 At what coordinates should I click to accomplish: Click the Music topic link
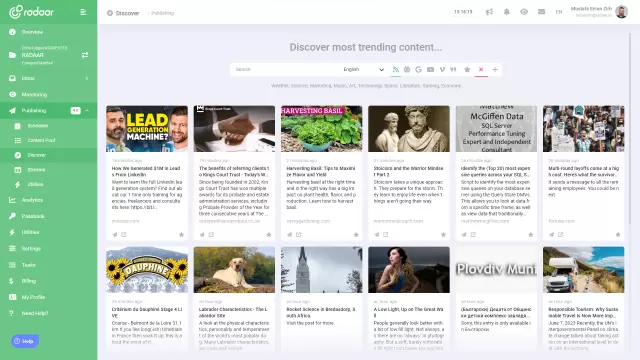(x=340, y=86)
